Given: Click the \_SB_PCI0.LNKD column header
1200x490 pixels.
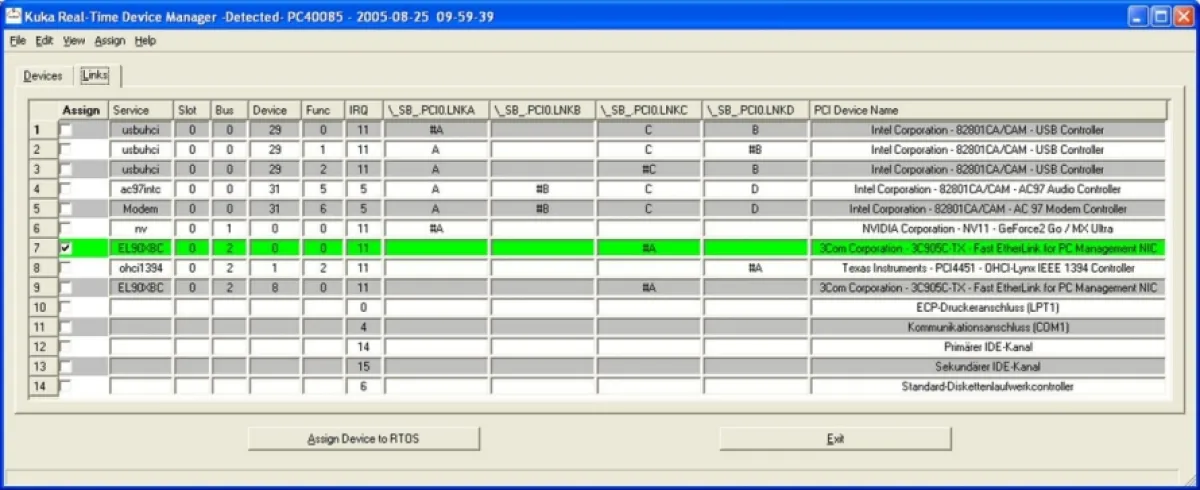Looking at the screenshot, I should pos(756,110).
